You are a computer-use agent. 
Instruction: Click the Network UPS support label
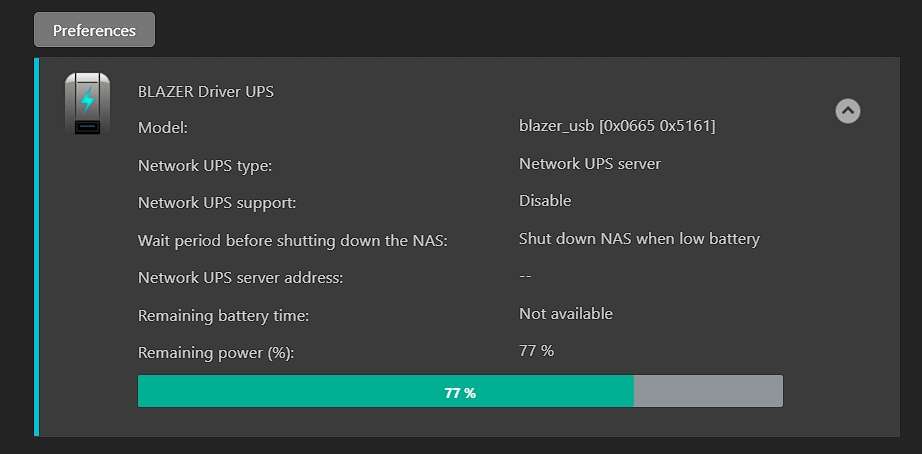click(217, 203)
